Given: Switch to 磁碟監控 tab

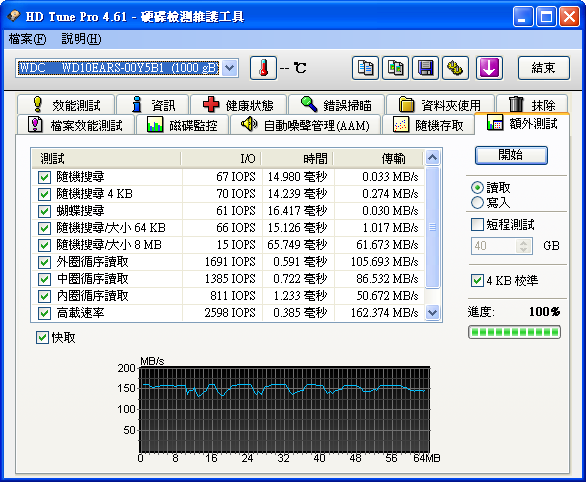Looking at the screenshot, I should [182, 125].
